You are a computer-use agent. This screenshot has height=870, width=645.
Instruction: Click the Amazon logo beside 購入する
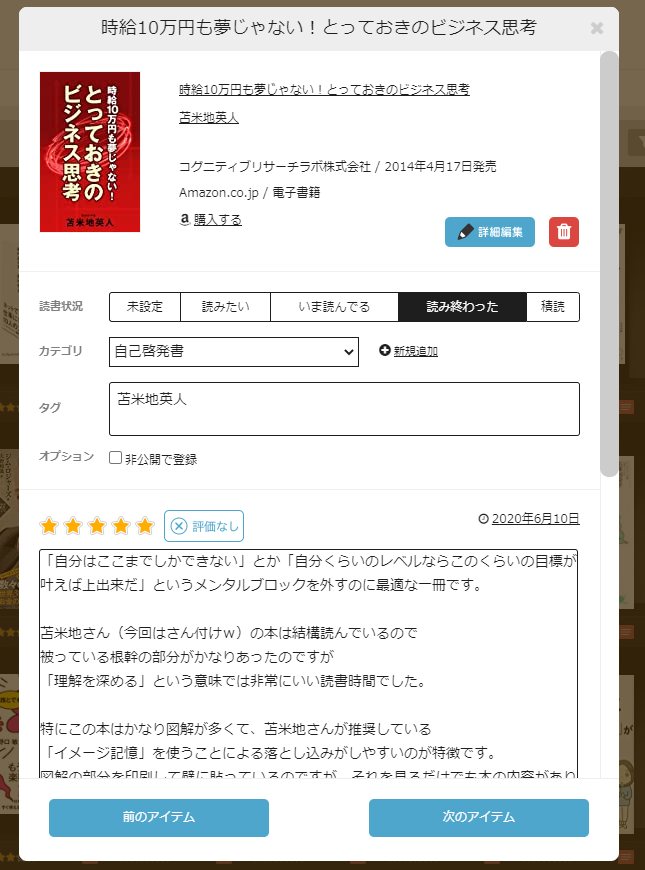[185, 219]
